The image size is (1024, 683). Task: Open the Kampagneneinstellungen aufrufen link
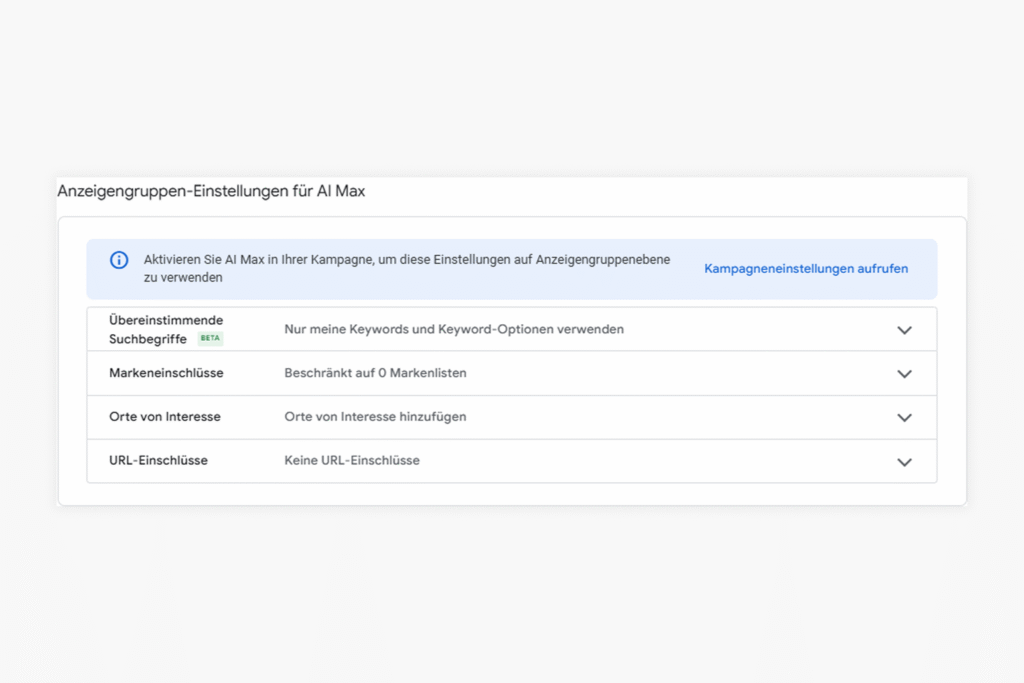pyautogui.click(x=806, y=268)
